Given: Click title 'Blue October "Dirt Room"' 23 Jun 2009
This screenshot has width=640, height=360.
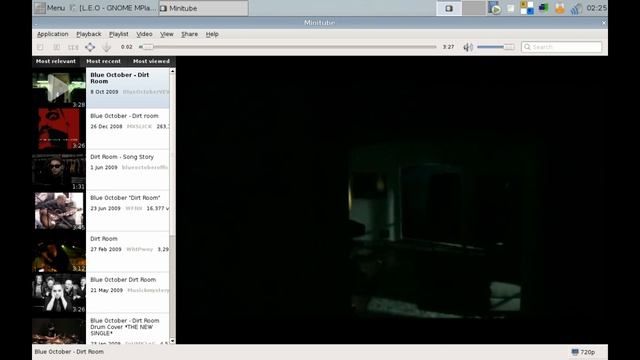Looking at the screenshot, I should 125,198.
